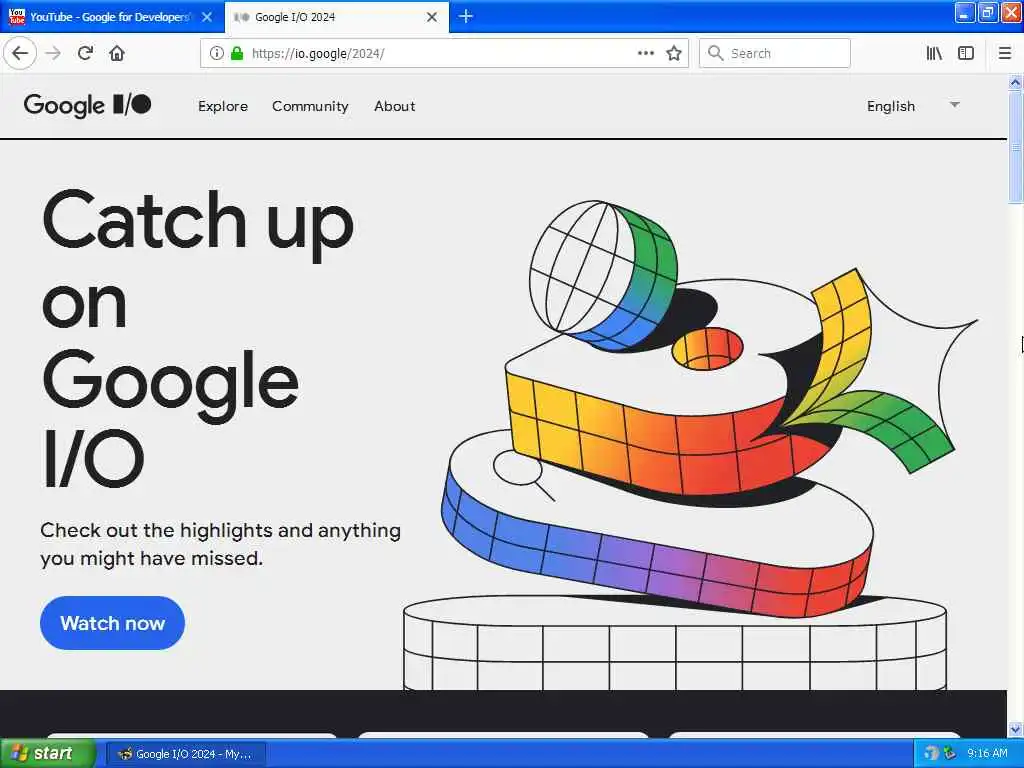
Task: Reload the current page
Action: coord(85,53)
